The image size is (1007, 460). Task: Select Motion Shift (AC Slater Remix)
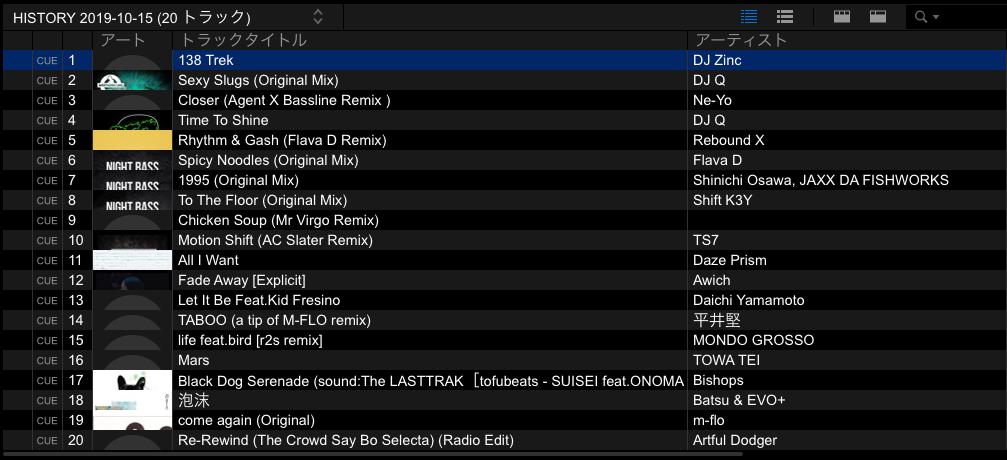(276, 240)
